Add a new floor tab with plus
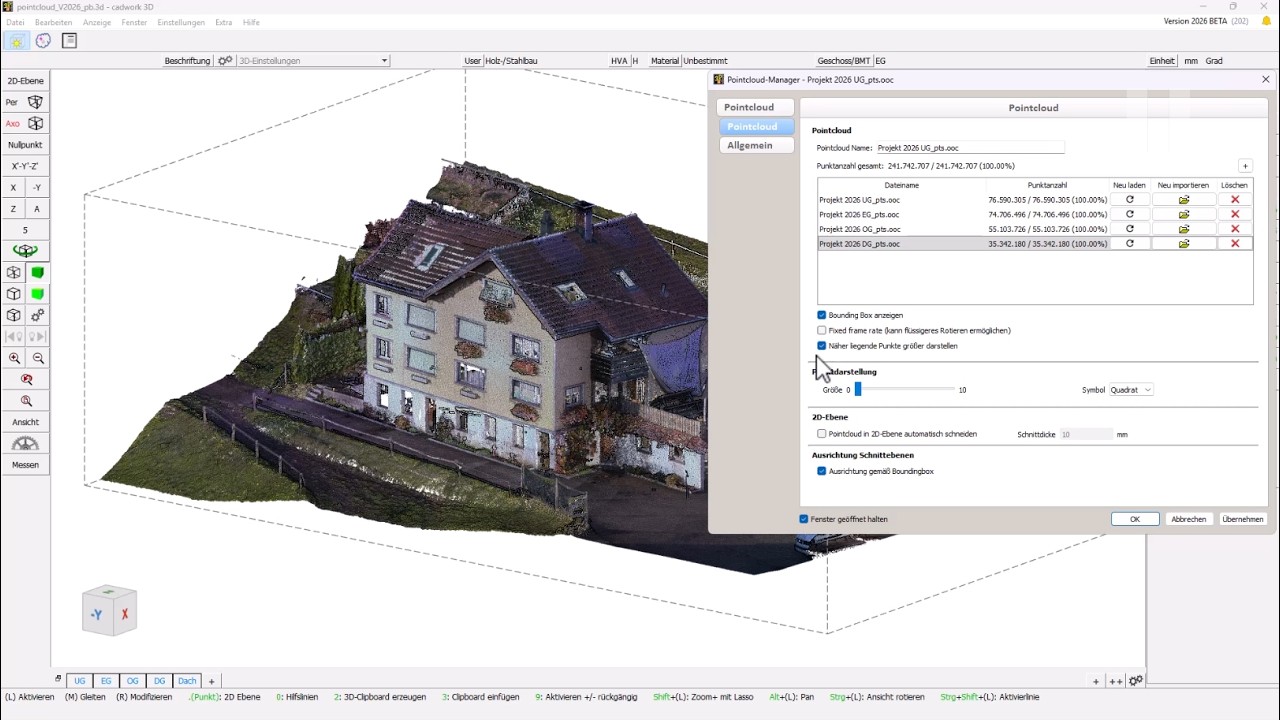The width and height of the screenshot is (1280, 720). (x=211, y=681)
